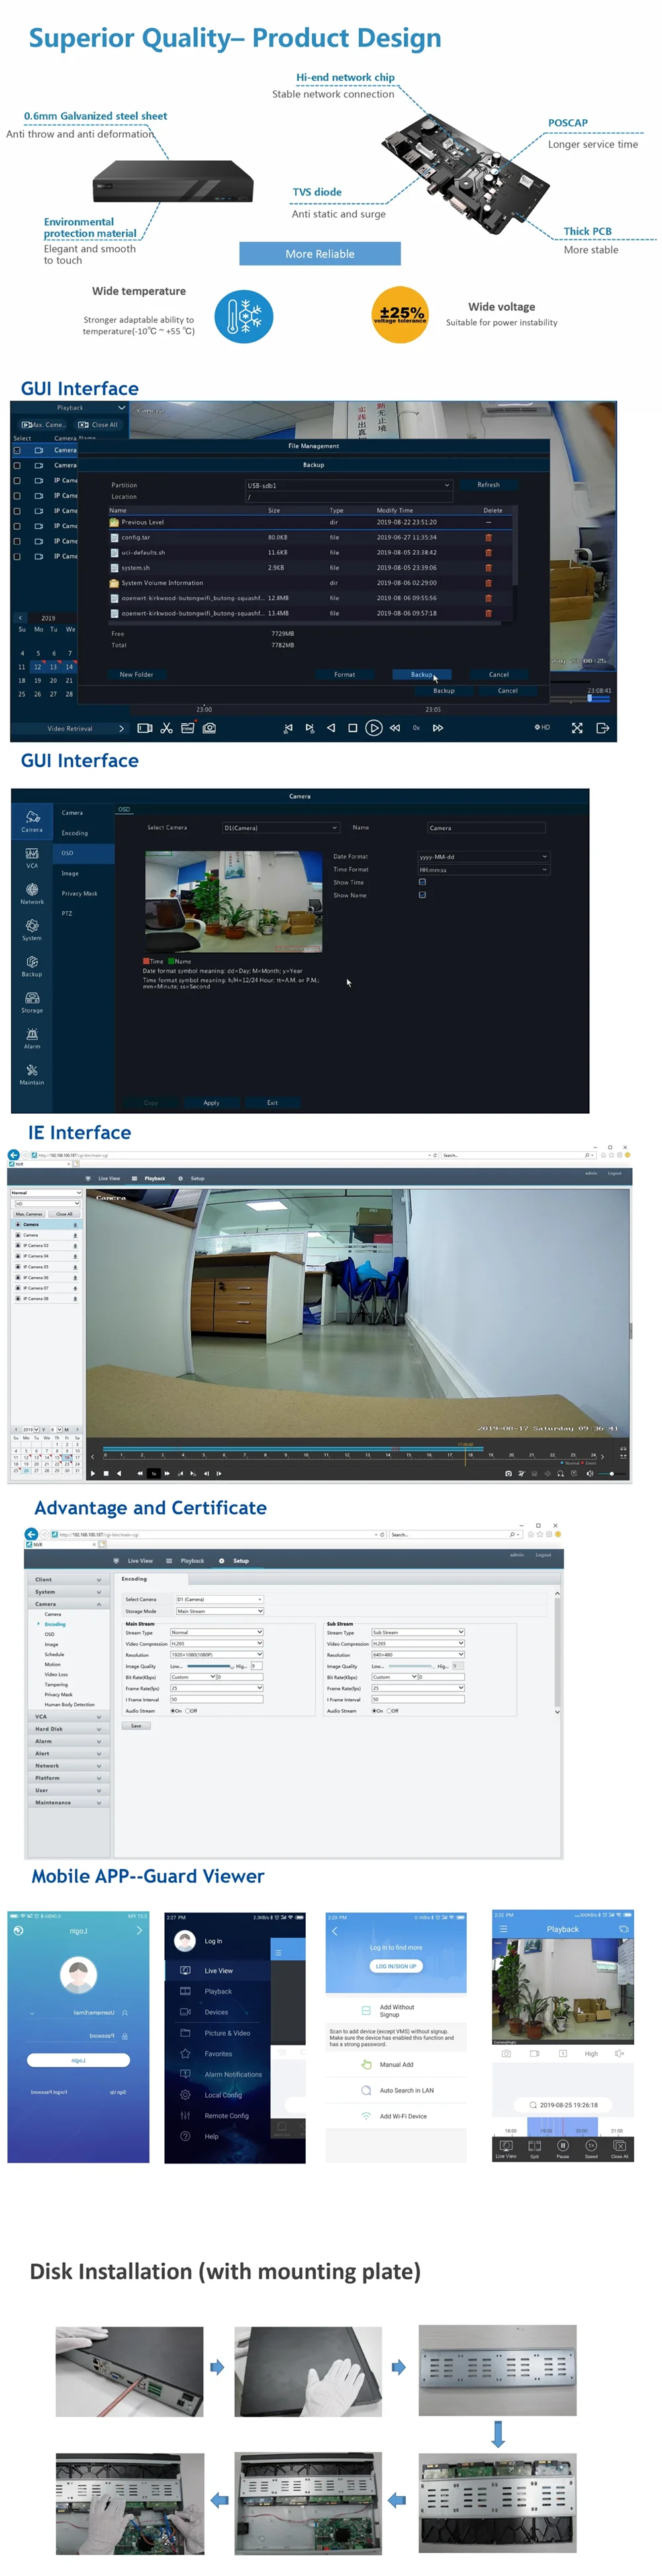Image resolution: width=662 pixels, height=2576 pixels.
Task: Expand the Hard Disk section in the Setup sidebar
Action: [x=68, y=1729]
